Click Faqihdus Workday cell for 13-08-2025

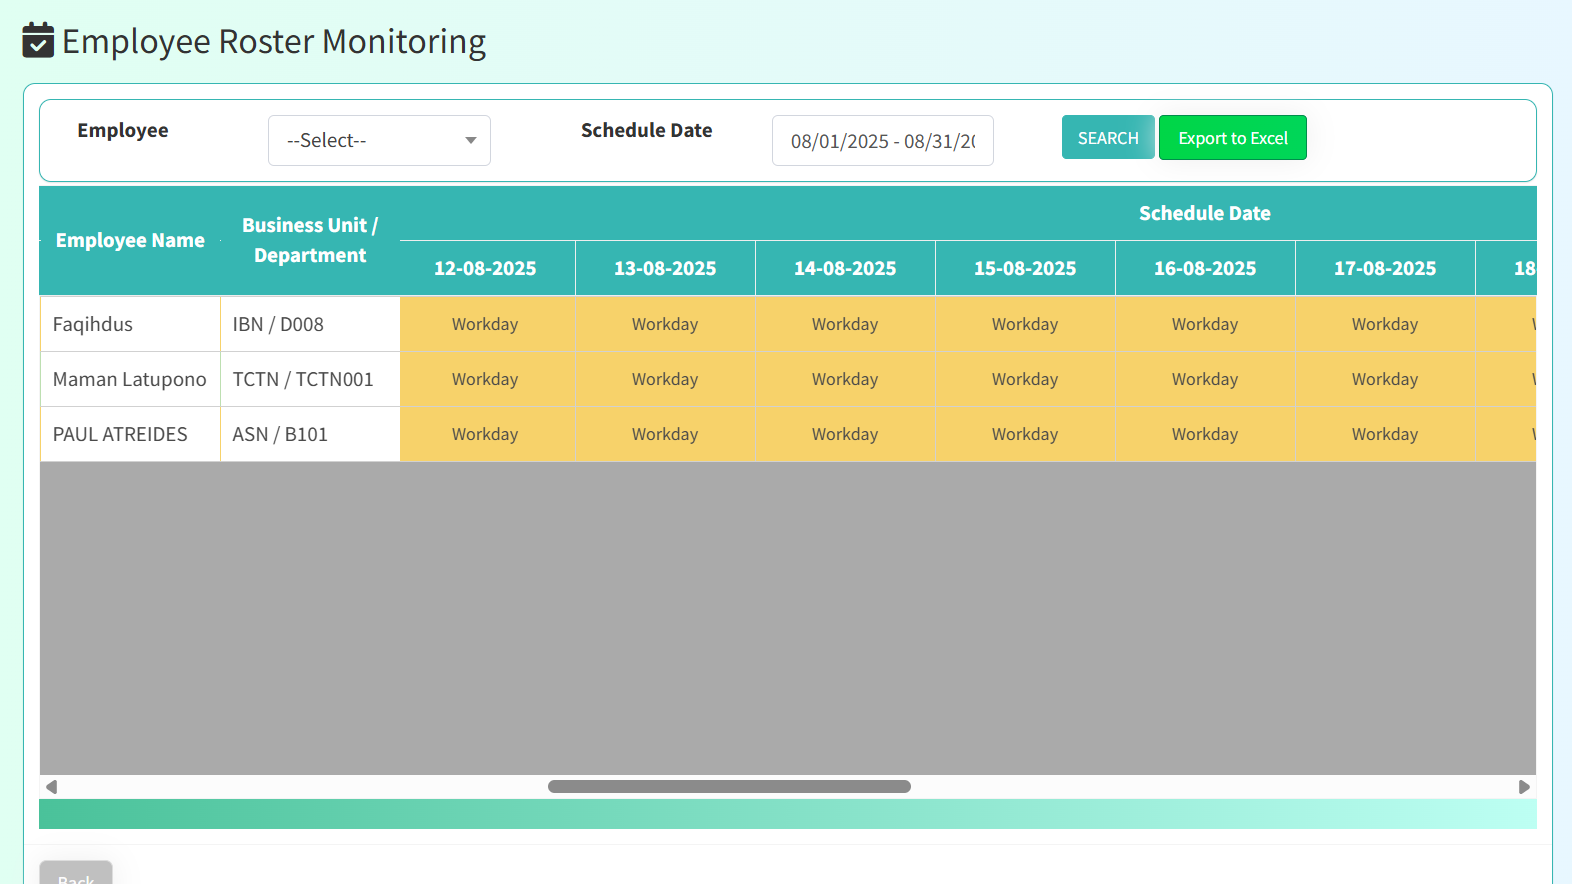(665, 325)
